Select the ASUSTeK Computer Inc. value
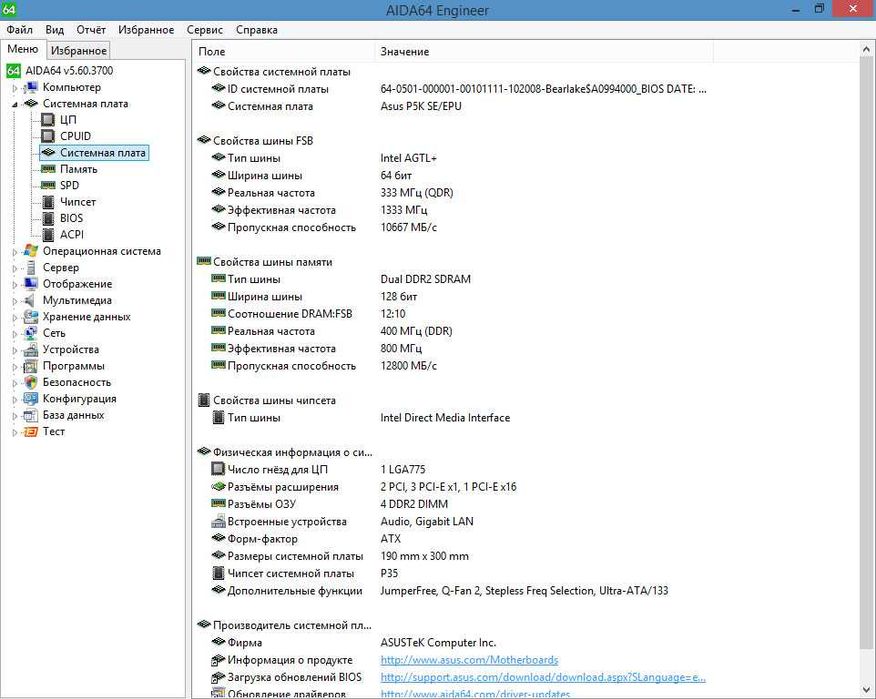The height and width of the screenshot is (699, 876). coord(439,643)
